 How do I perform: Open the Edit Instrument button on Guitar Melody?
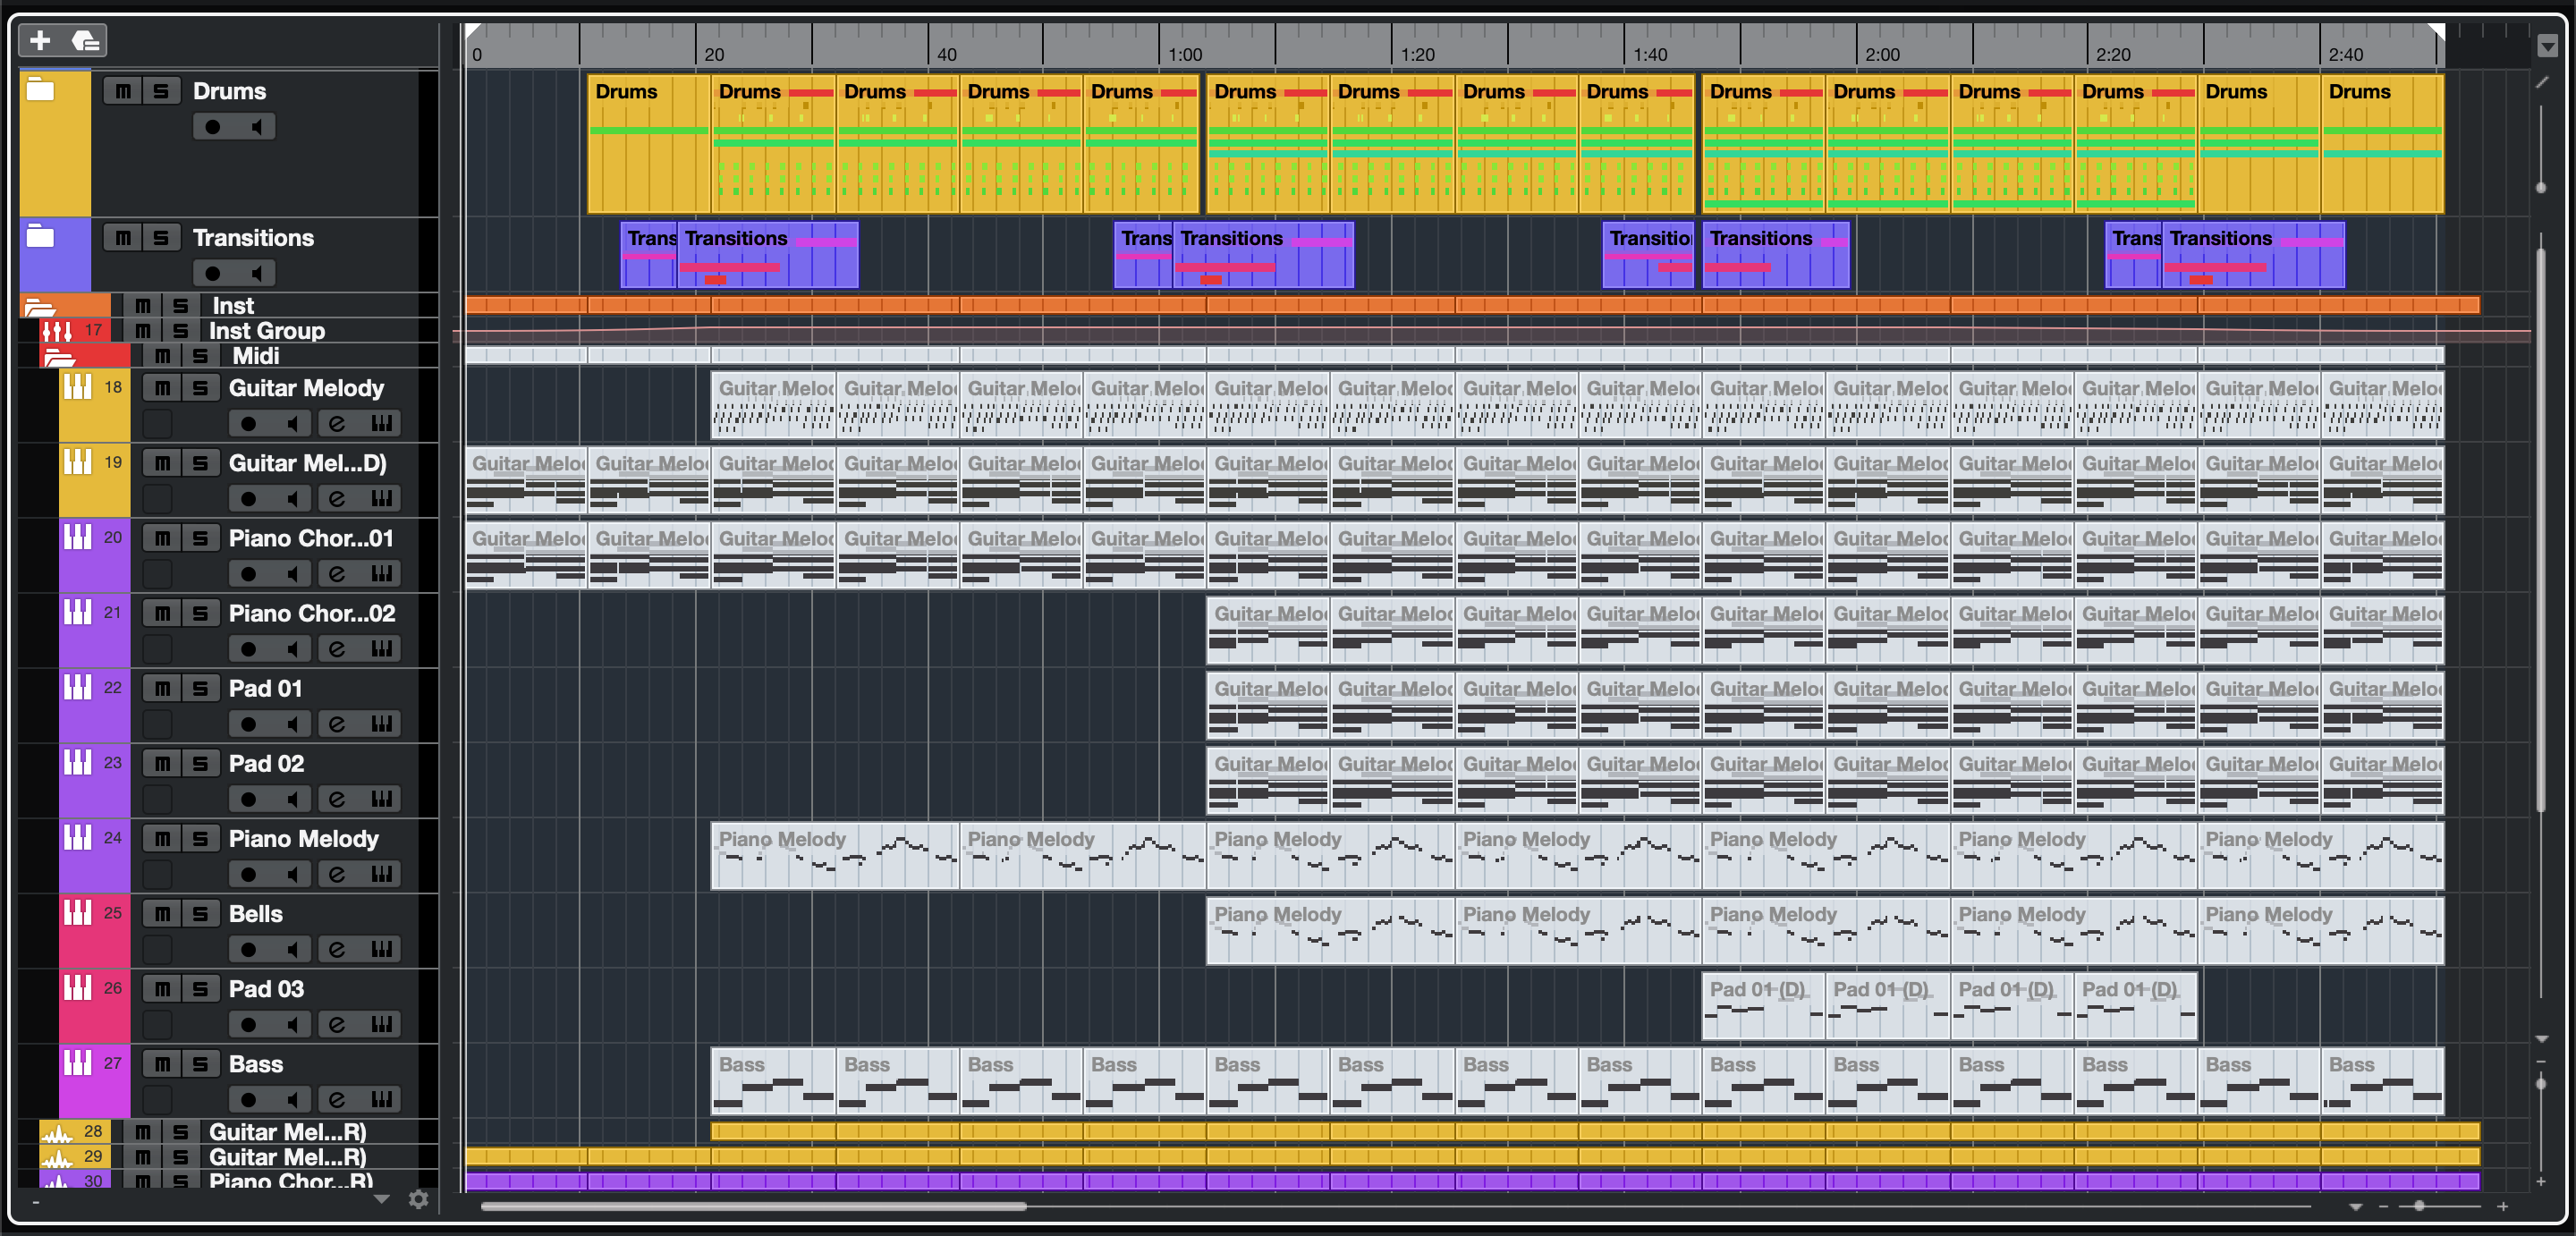pyautogui.click(x=337, y=423)
